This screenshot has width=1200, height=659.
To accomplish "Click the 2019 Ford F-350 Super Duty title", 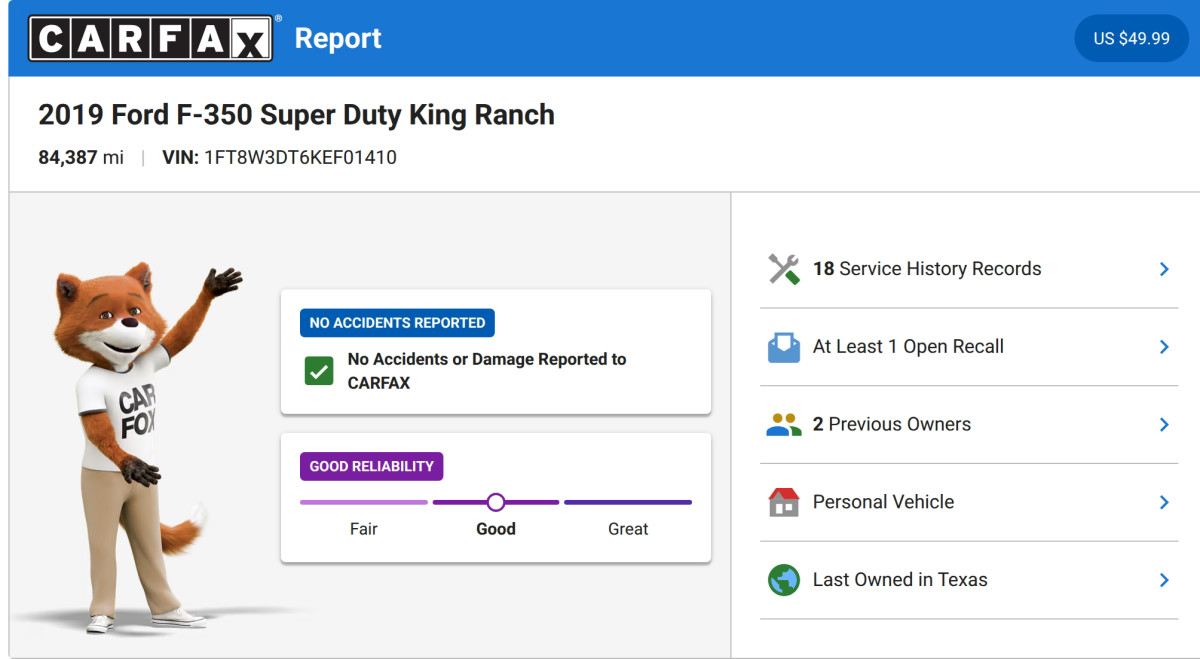I will pos(296,115).
